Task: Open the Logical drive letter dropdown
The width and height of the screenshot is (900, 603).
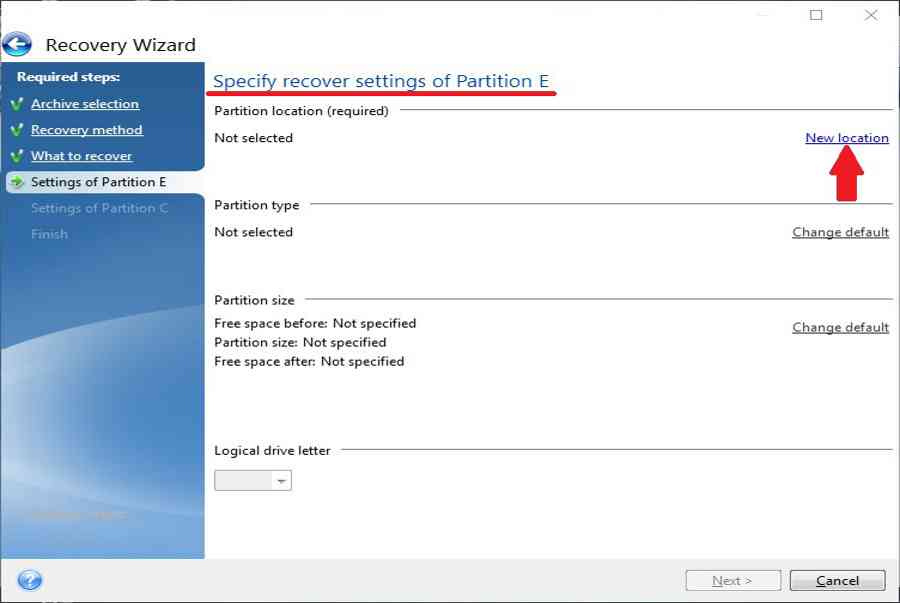Action: tap(253, 480)
